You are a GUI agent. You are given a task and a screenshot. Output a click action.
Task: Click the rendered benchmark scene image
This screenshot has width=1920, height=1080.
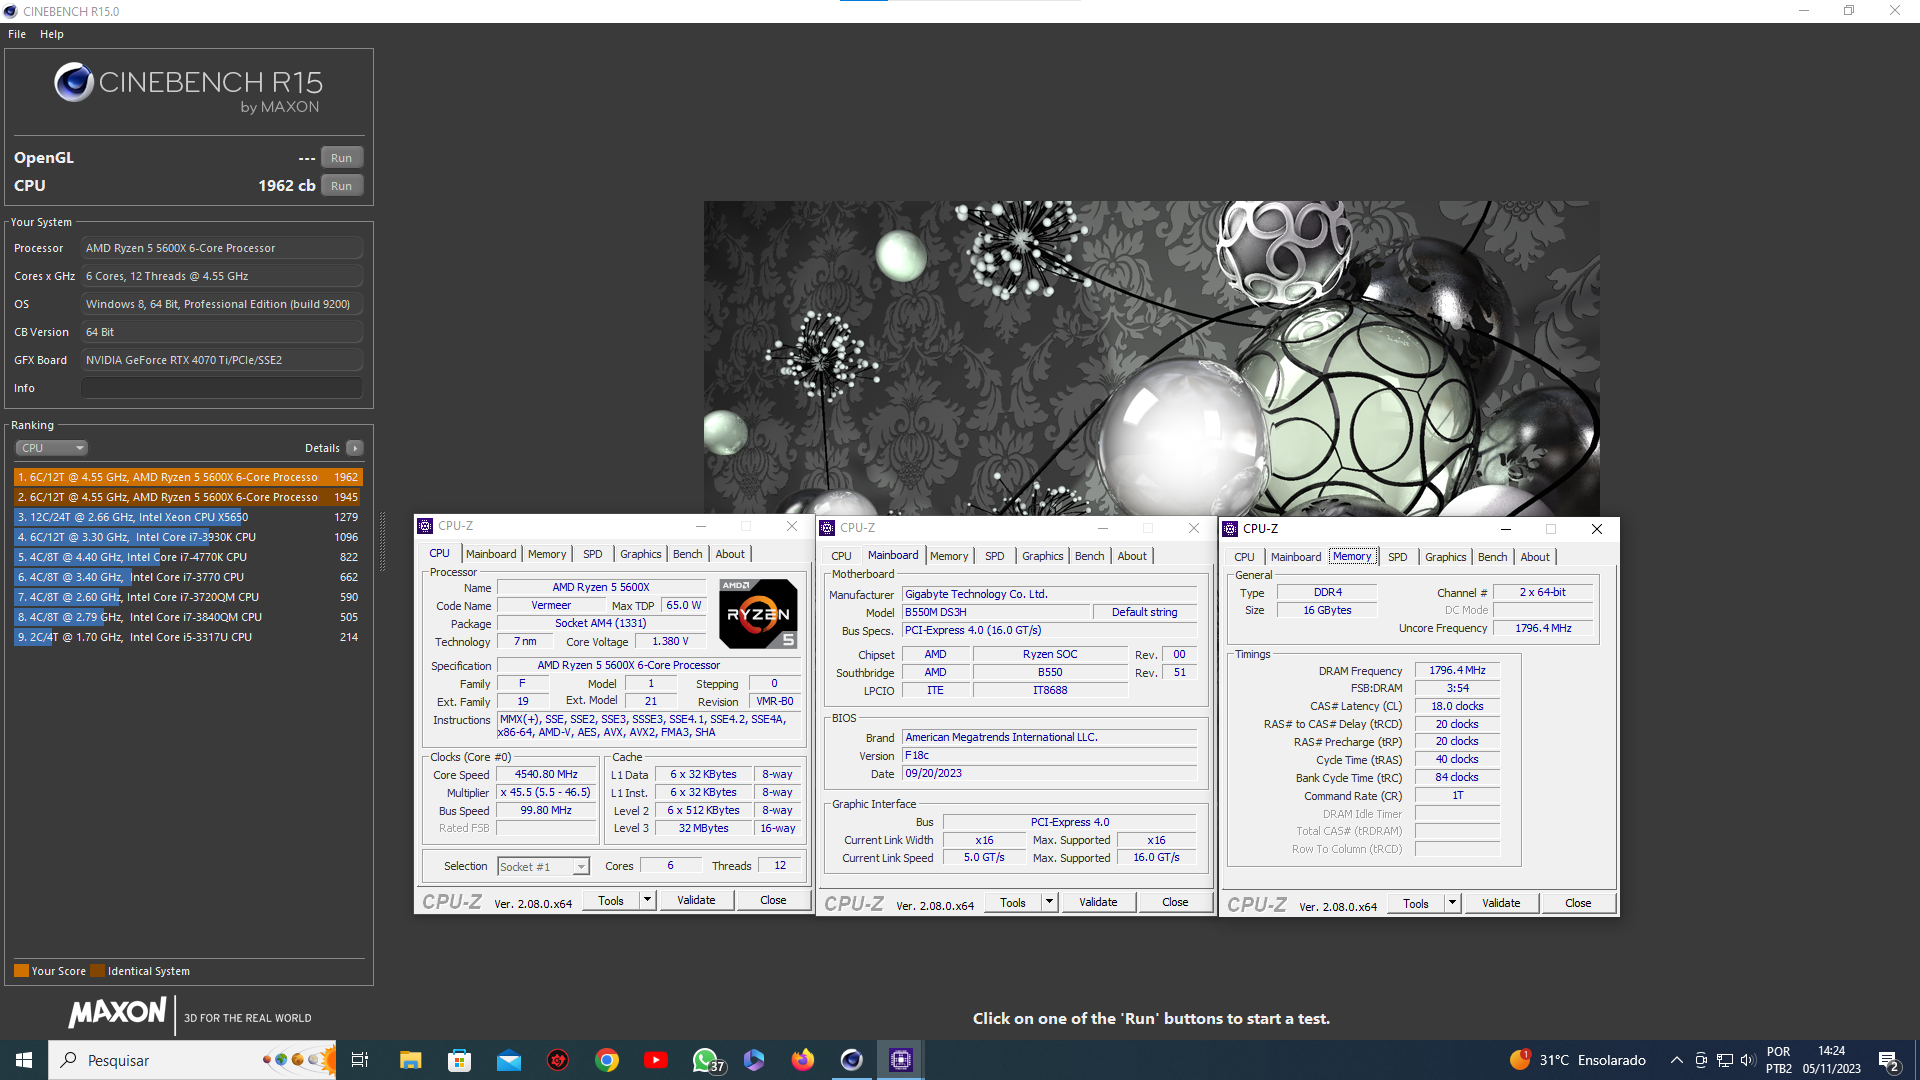pos(1151,358)
